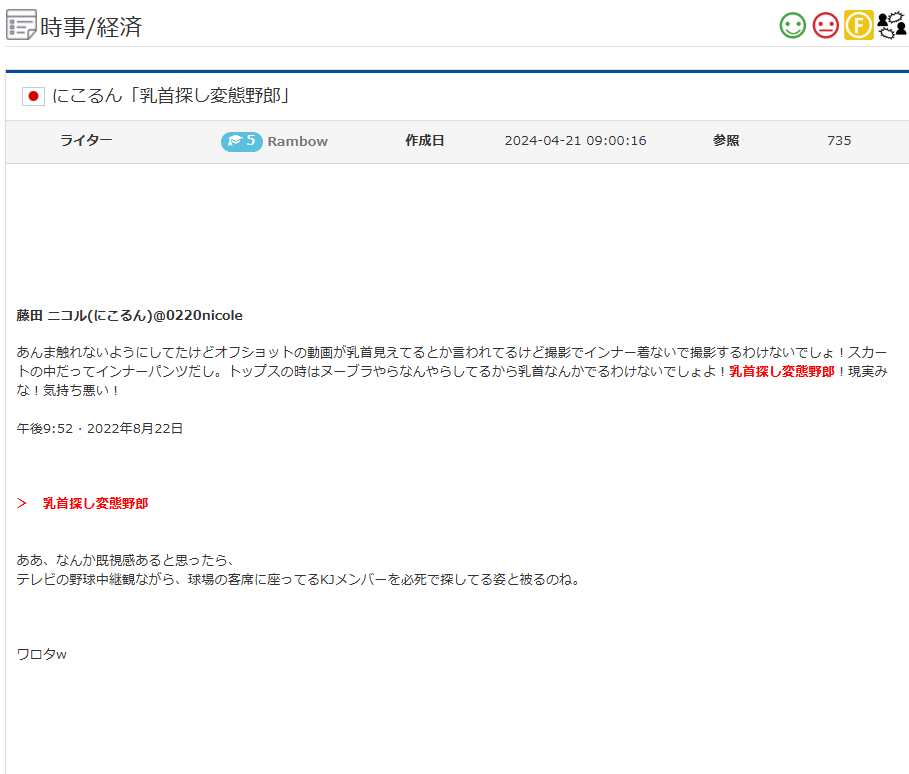
Task: Click the red highlighted phrase inside the tweet
Action: 781,372
